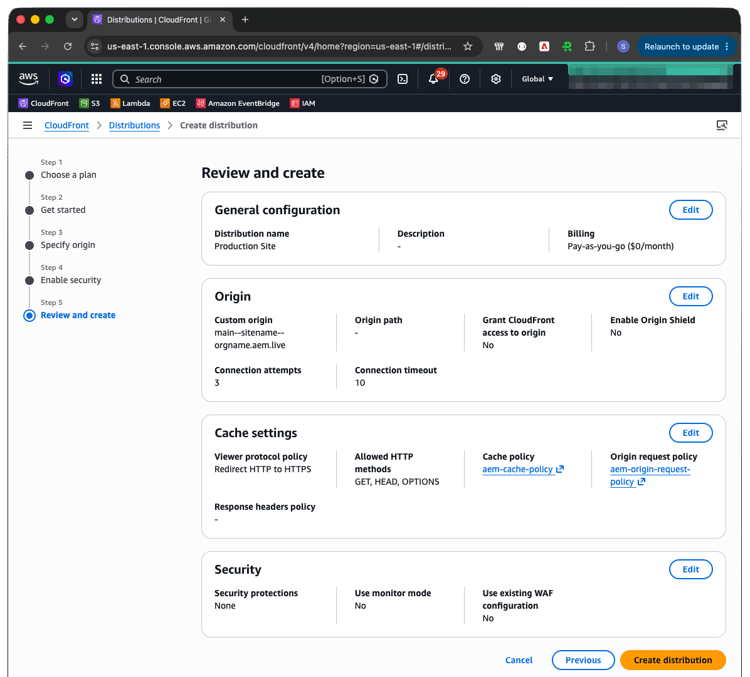This screenshot has height=677, width=750.
Task: Click the fork-shaped extension icon
Action: (499, 46)
